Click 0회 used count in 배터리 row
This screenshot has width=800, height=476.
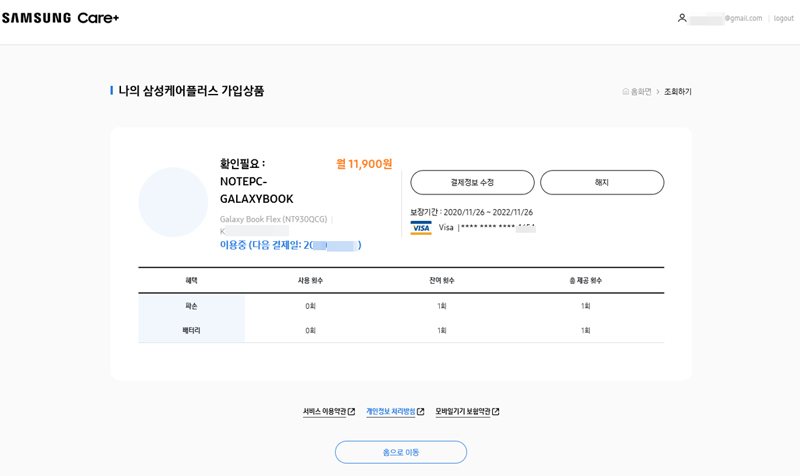310,330
